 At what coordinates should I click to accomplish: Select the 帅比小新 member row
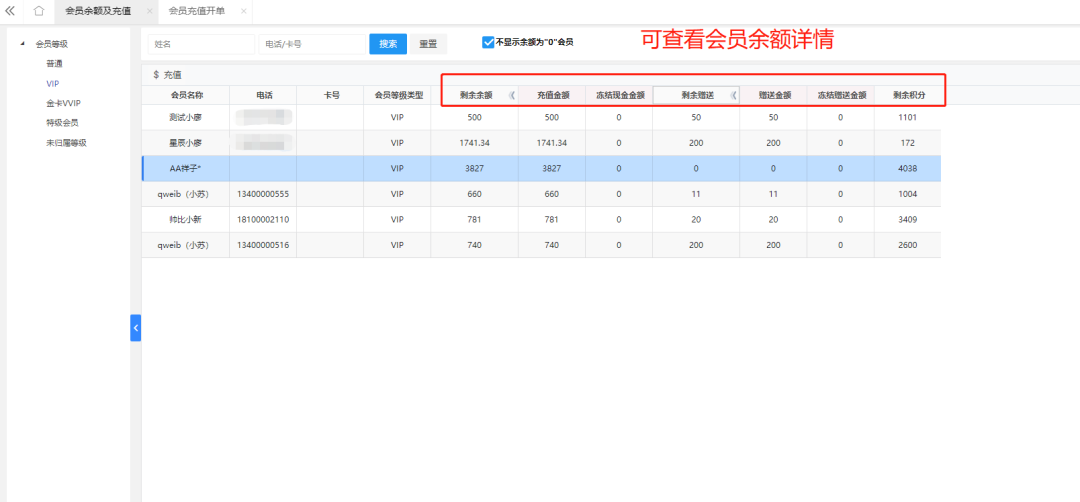pyautogui.click(x=186, y=219)
